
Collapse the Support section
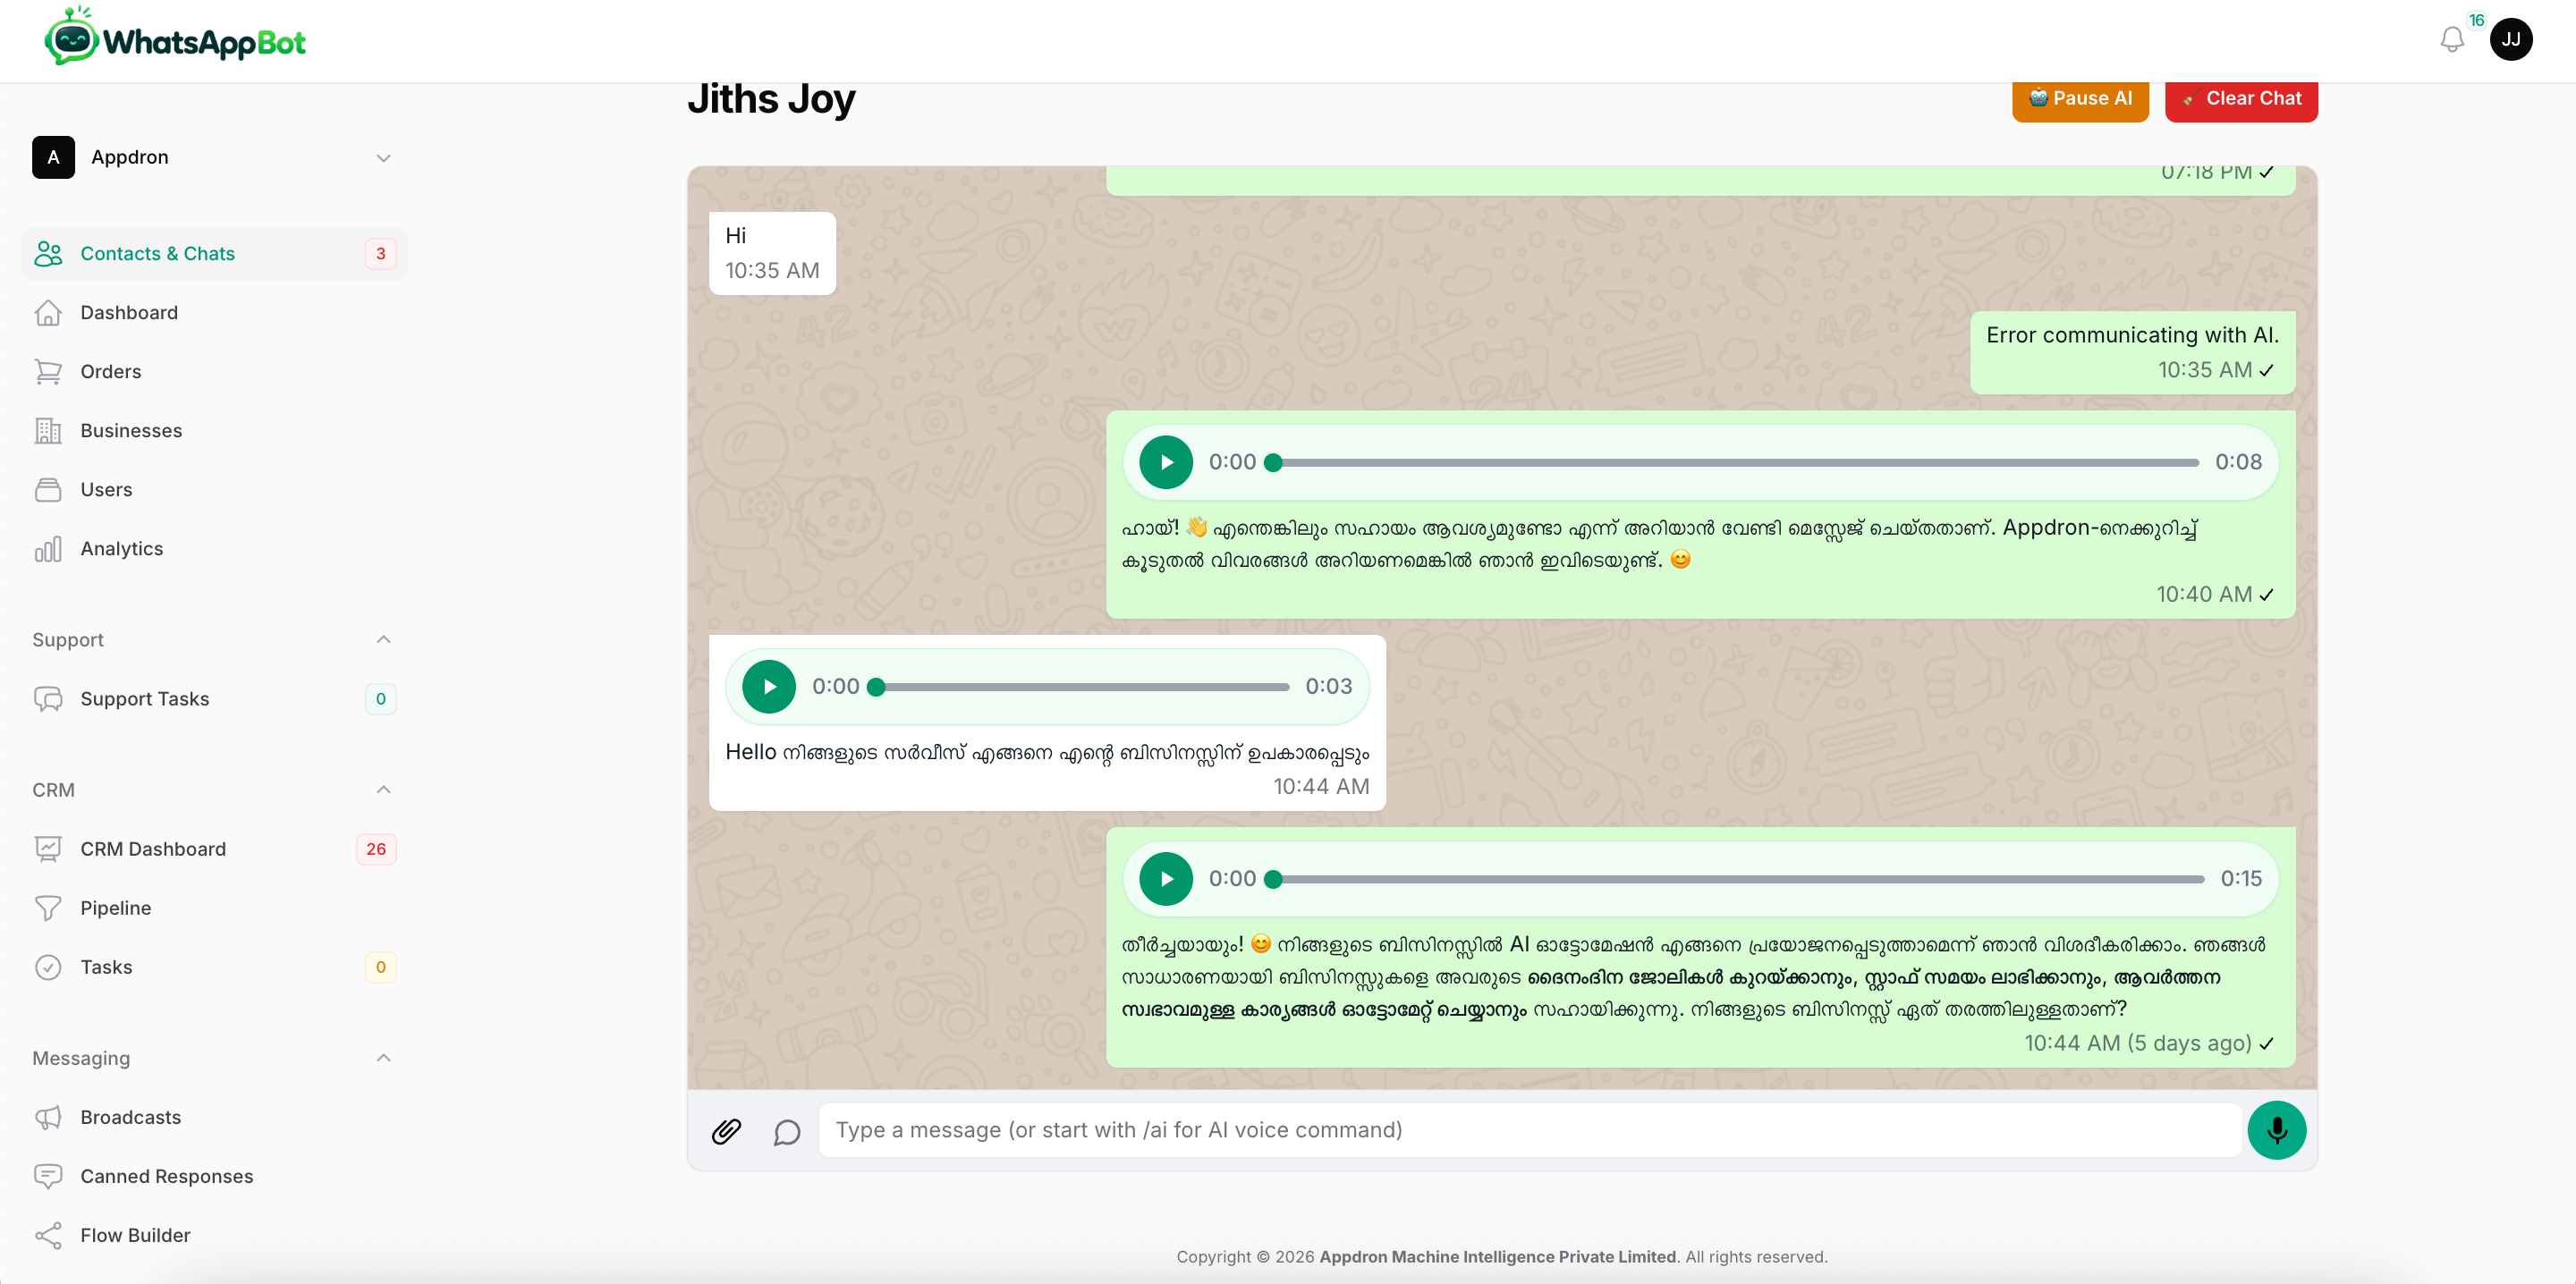(383, 640)
